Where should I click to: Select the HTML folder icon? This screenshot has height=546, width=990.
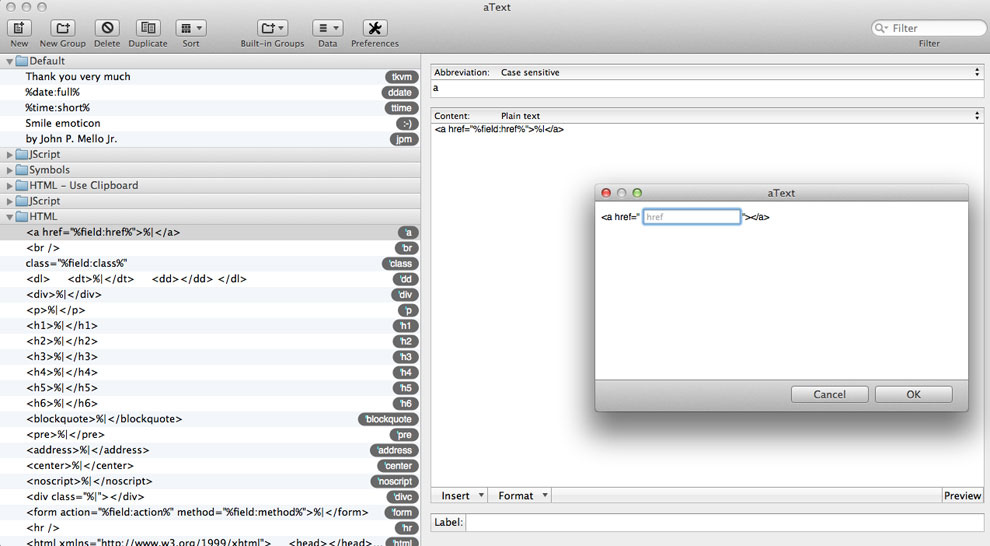tap(21, 217)
